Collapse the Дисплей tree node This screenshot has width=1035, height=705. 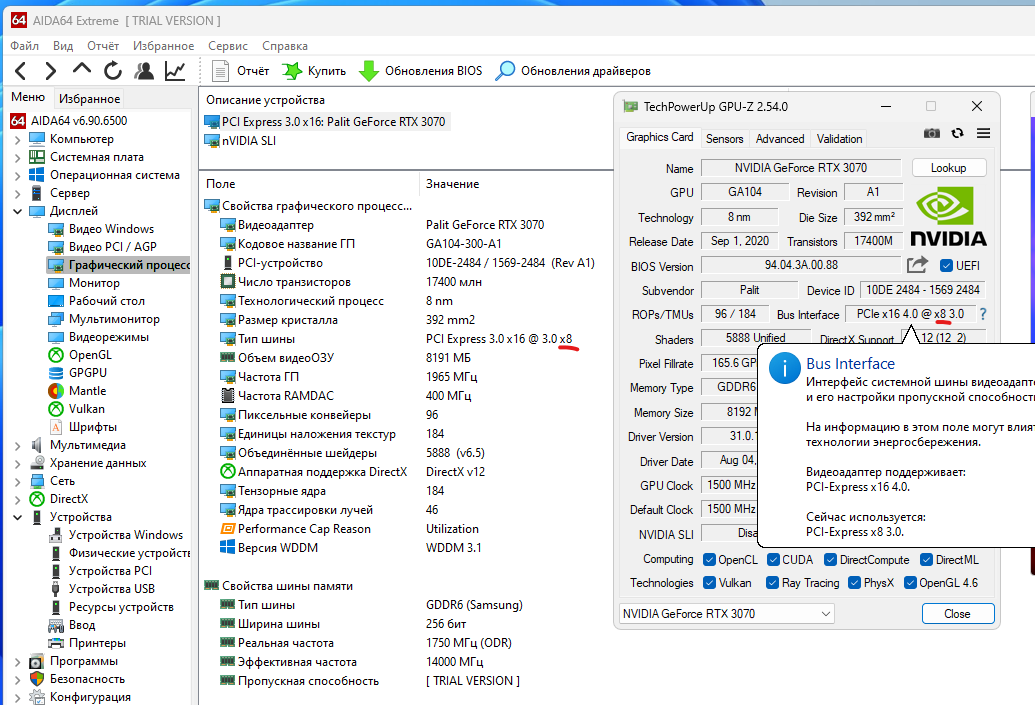point(18,211)
